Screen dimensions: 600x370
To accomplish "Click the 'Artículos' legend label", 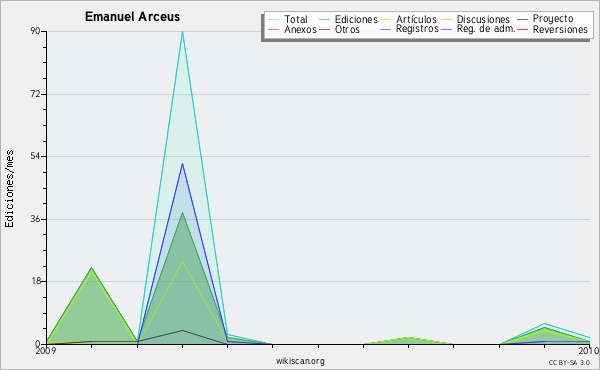I will (x=416, y=19).
